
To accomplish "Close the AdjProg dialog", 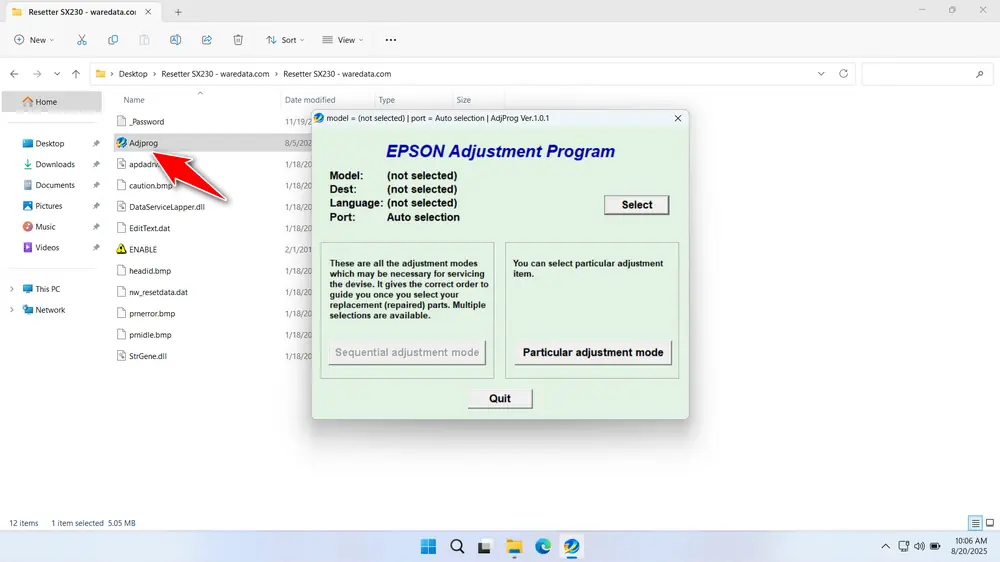I will (x=678, y=118).
